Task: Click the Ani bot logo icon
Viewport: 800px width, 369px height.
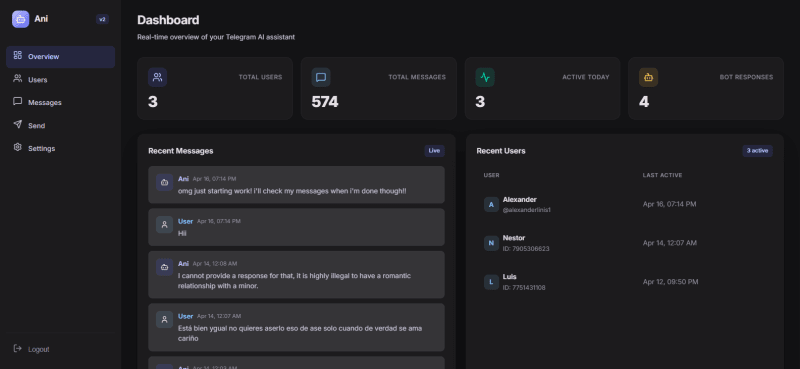Action: click(x=20, y=19)
